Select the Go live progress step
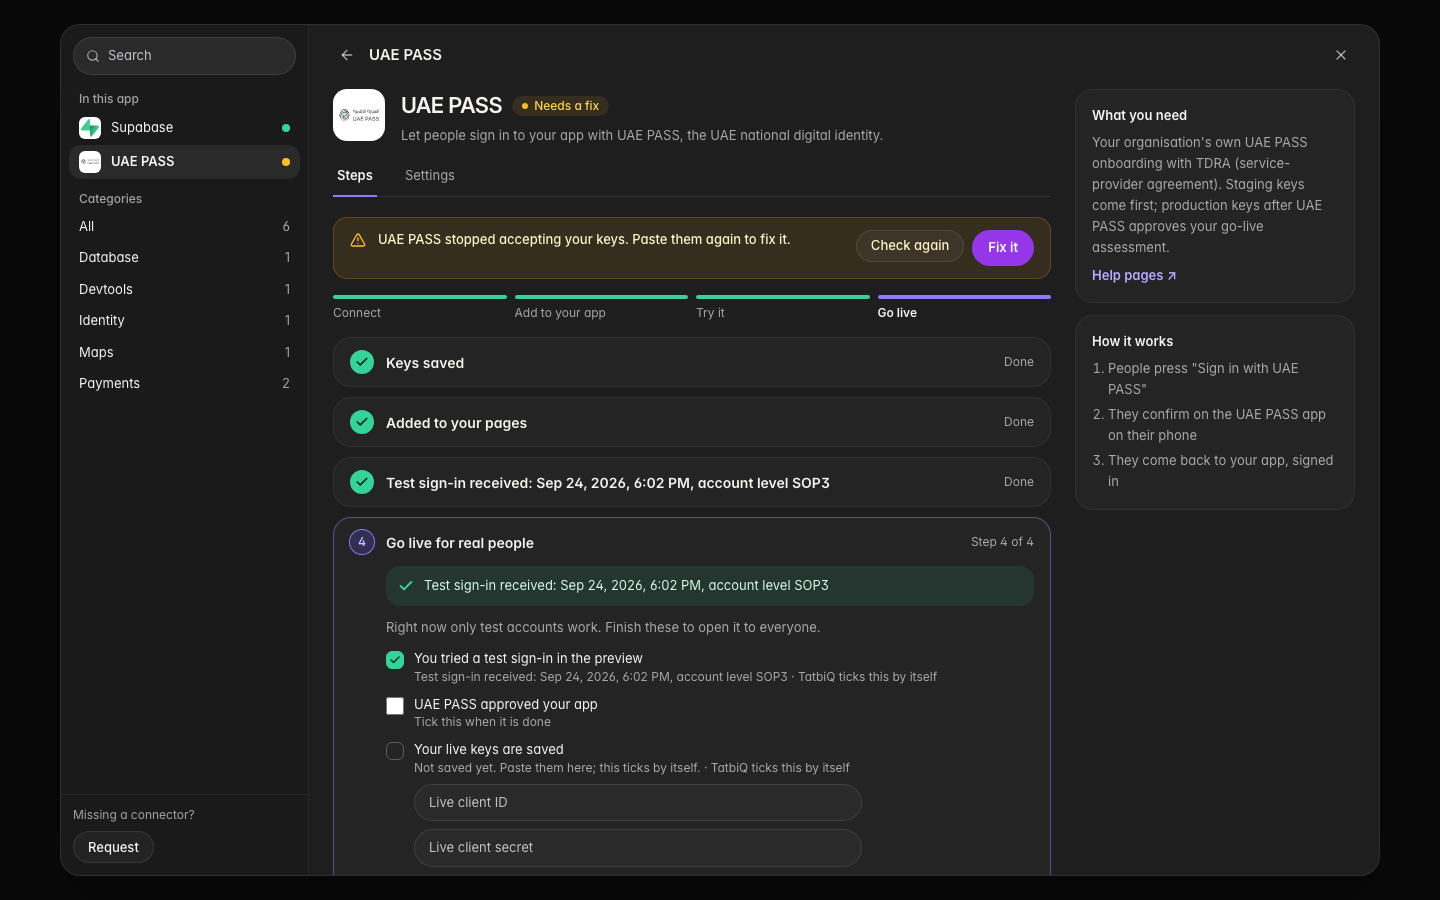Screen dimensions: 1440x900 964,307
